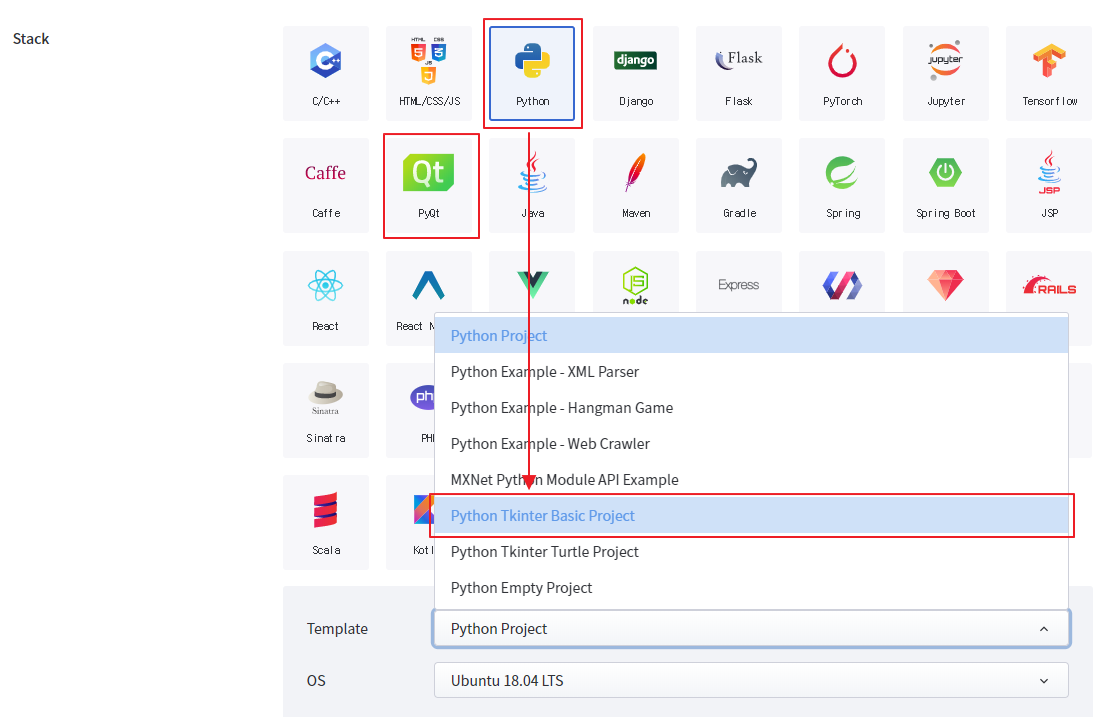Screen dimensions: 1098x717
Task: Select MXNet Python Module API Example
Action: pos(751,480)
